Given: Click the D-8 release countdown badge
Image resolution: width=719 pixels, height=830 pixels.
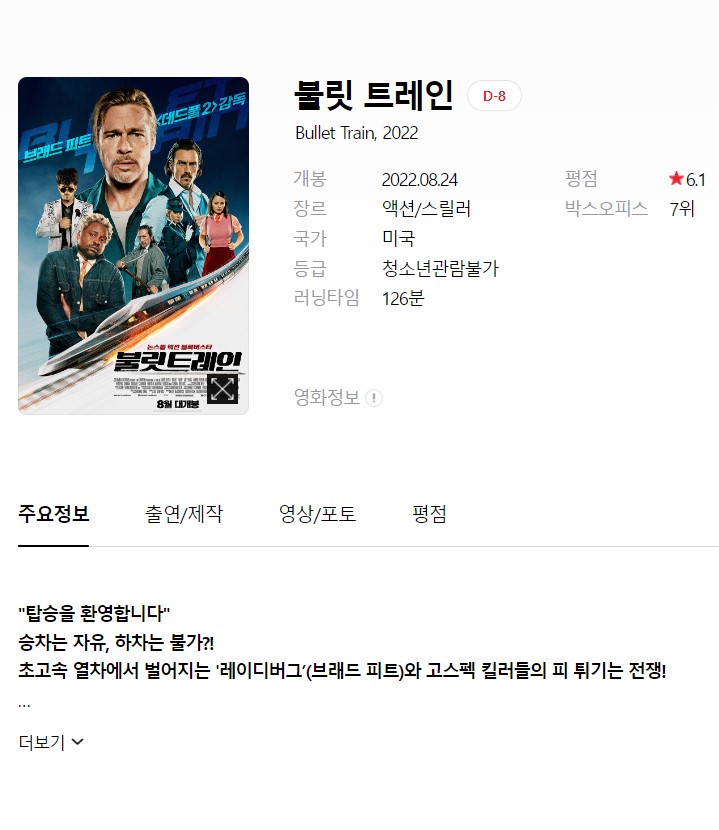Looking at the screenshot, I should click(494, 96).
